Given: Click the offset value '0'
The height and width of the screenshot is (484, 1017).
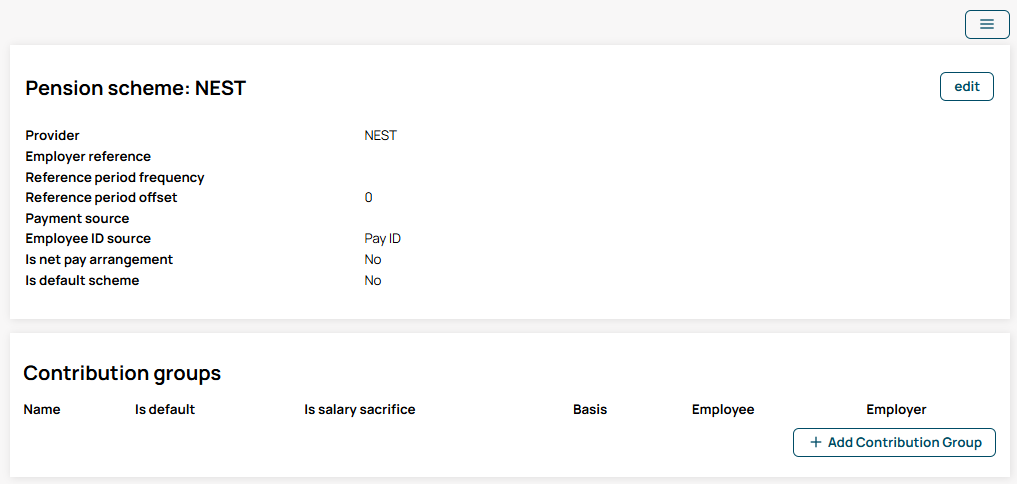Looking at the screenshot, I should click(368, 197).
